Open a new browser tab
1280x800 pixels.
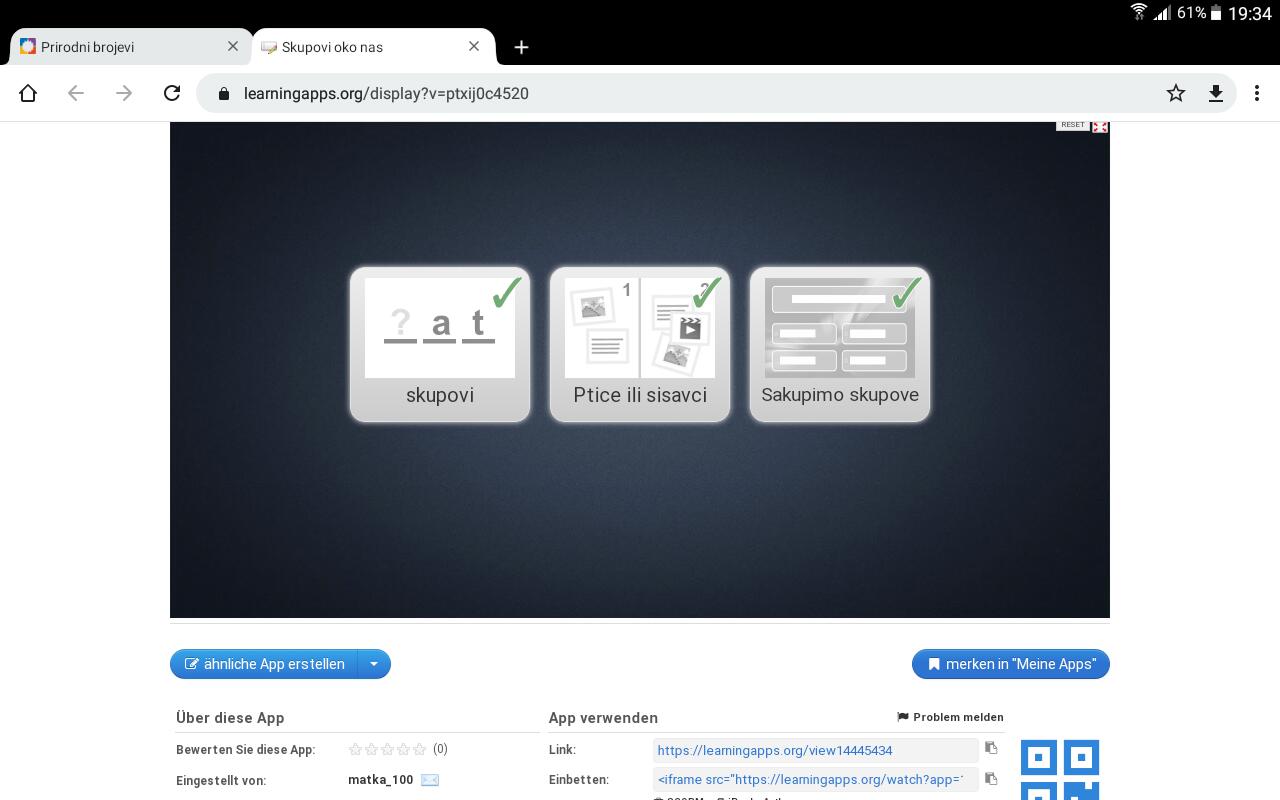coord(521,47)
